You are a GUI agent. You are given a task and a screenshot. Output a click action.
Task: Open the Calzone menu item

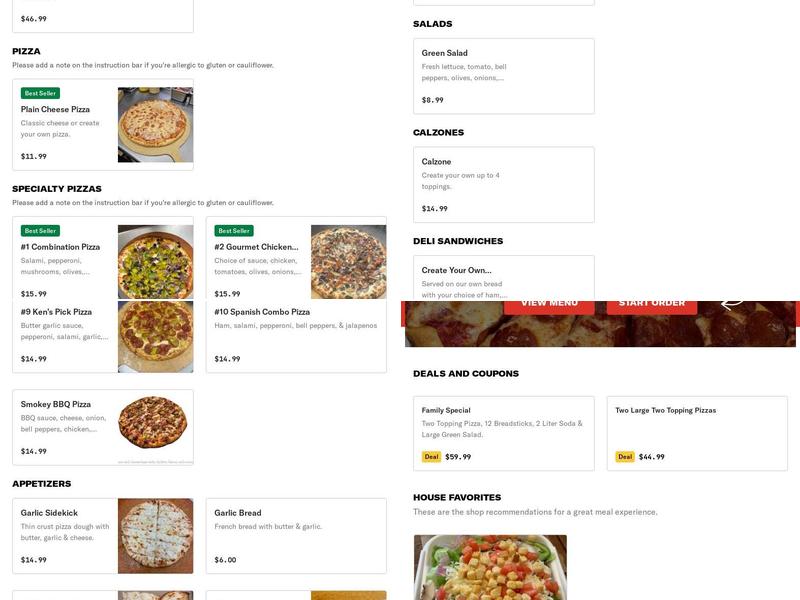click(503, 185)
